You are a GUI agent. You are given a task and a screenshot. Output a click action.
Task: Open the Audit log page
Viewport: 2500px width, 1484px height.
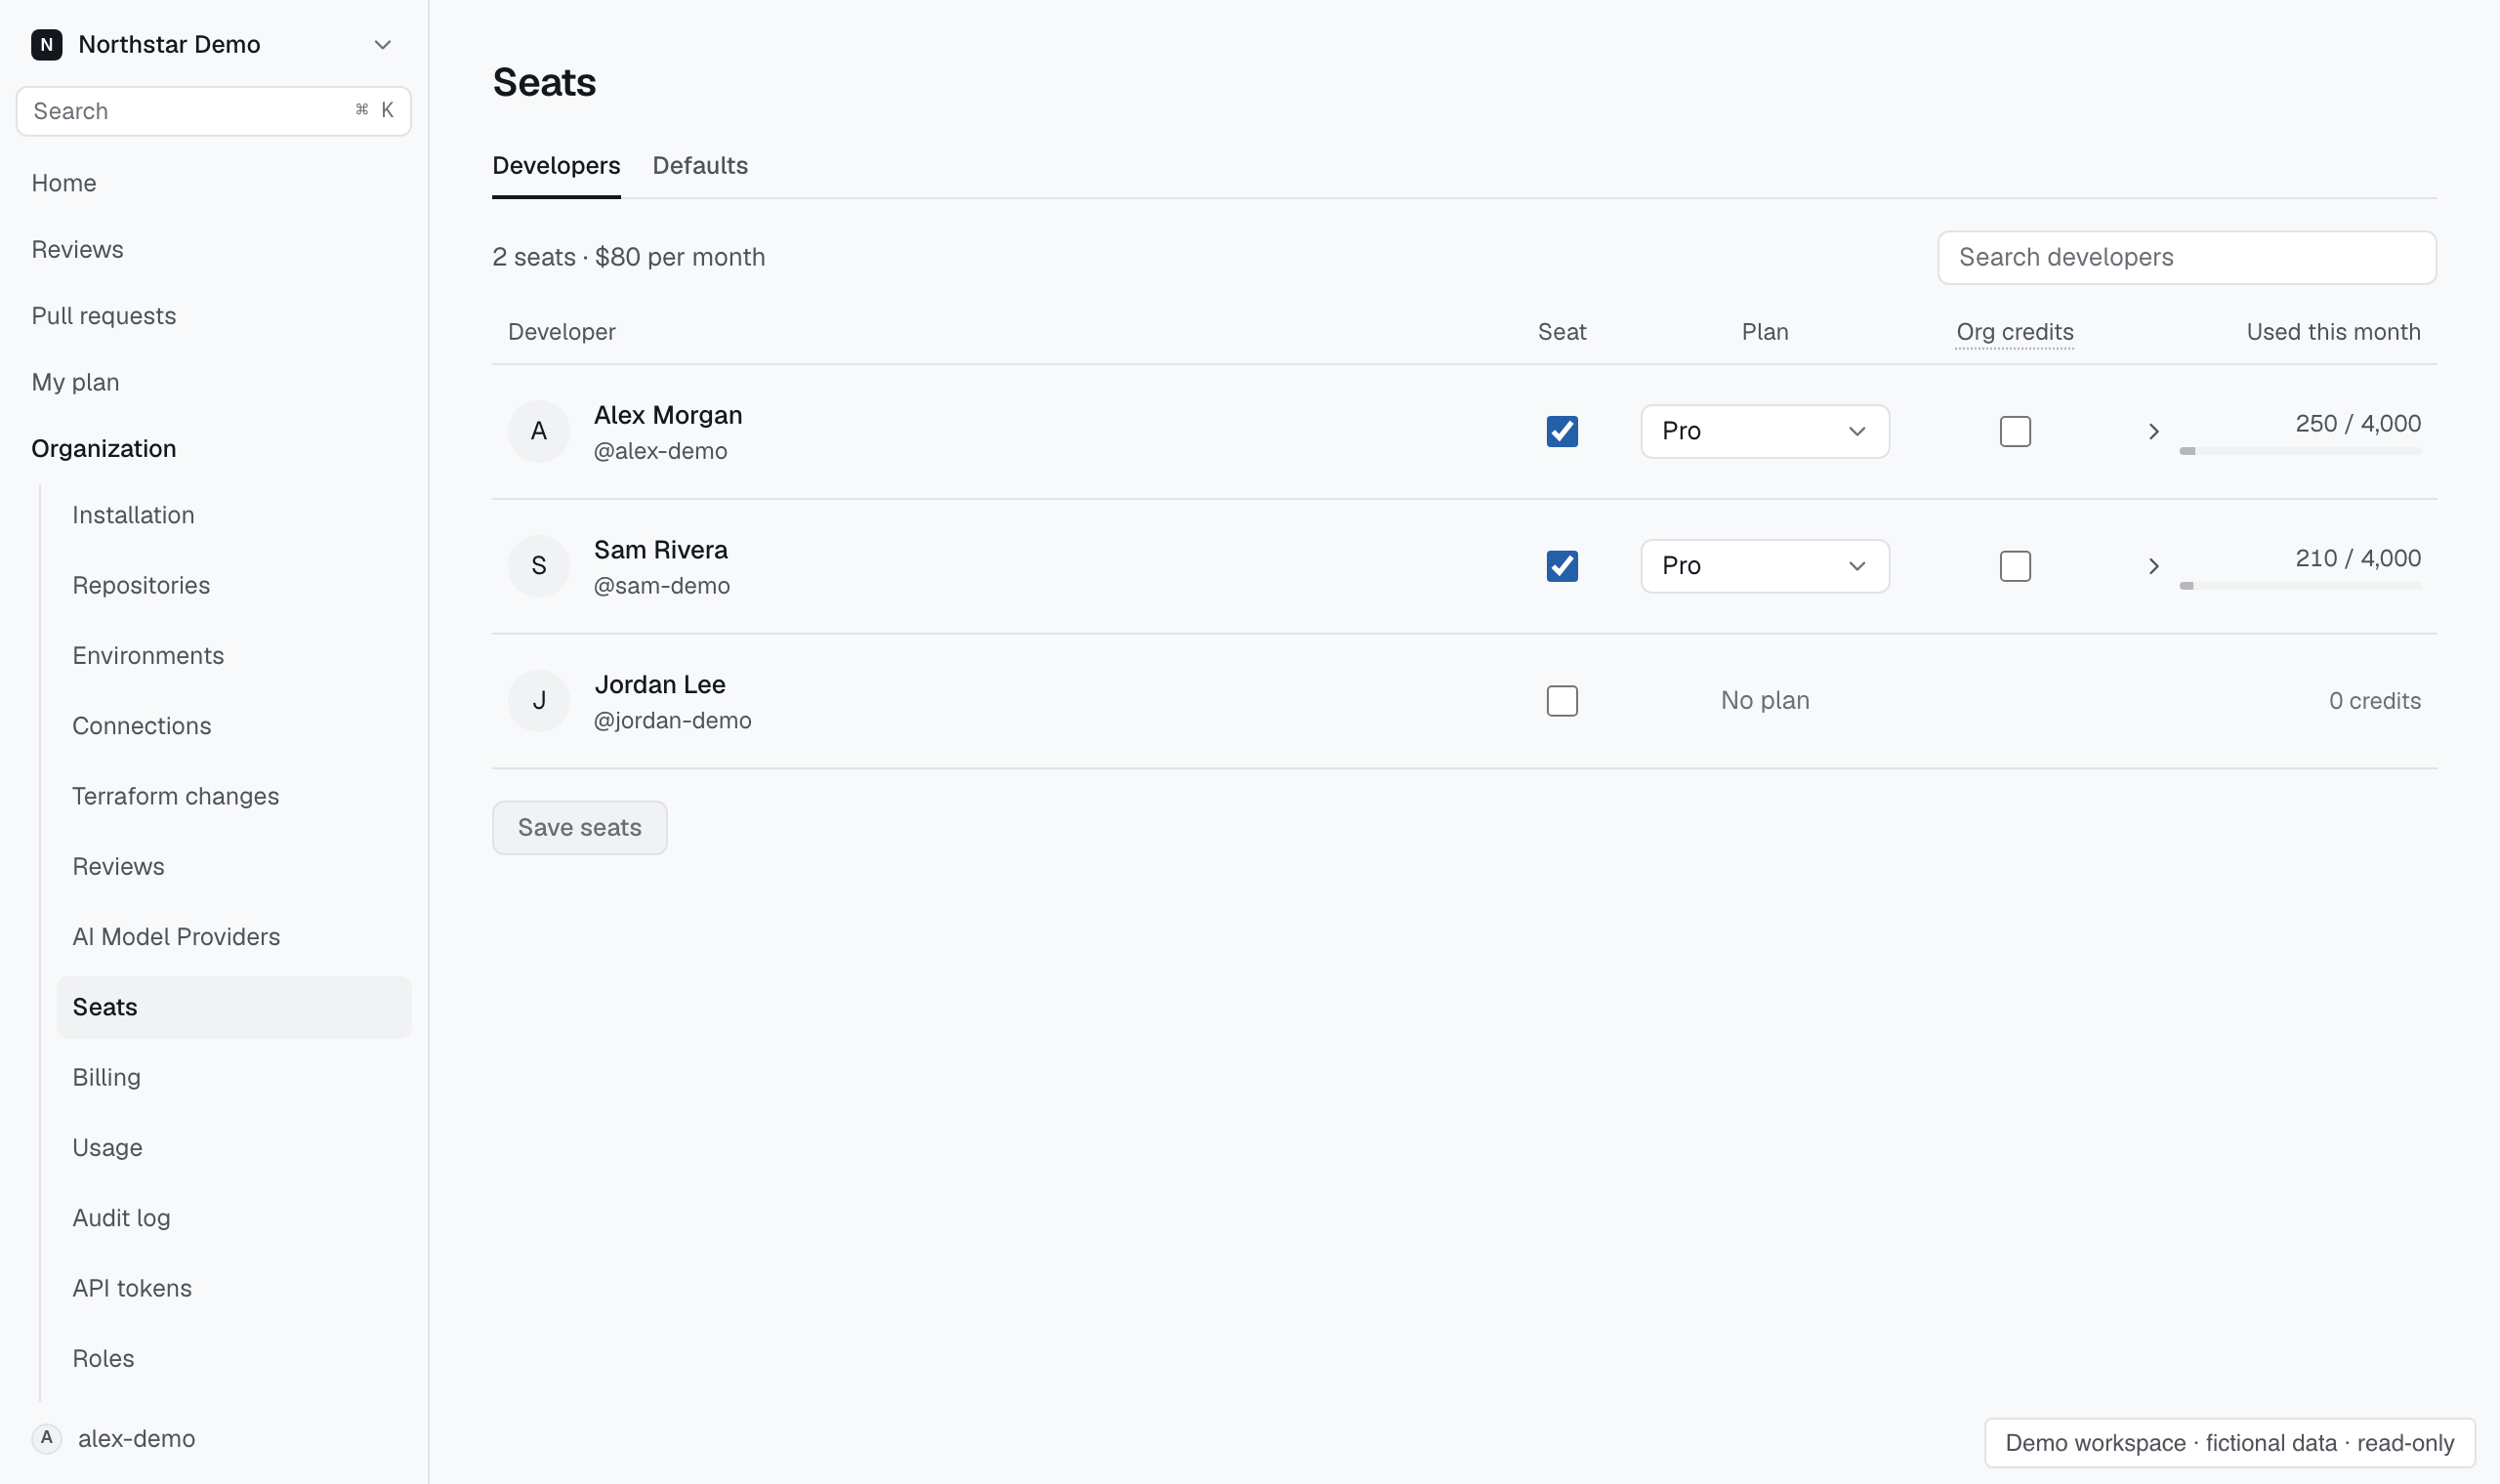[x=121, y=1218]
